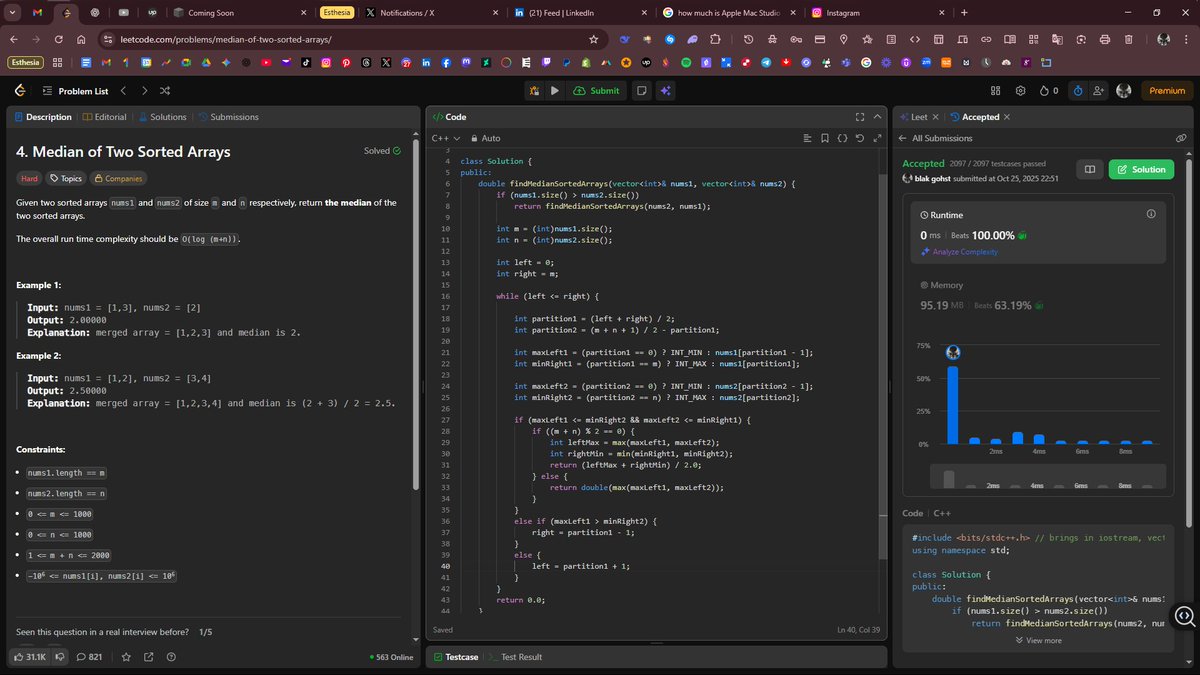The image size is (1200, 675).
Task: Expand the editor with the diagonal arrows icon
Action: point(877,138)
